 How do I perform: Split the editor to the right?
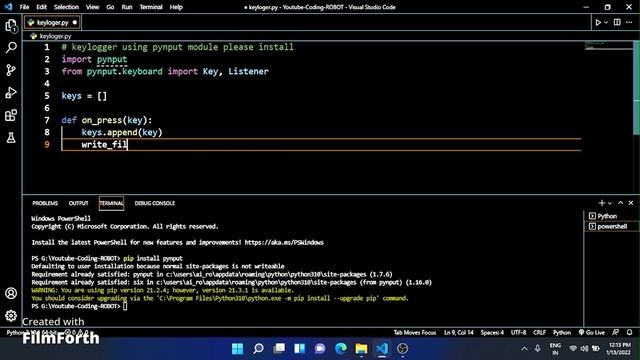pos(617,22)
